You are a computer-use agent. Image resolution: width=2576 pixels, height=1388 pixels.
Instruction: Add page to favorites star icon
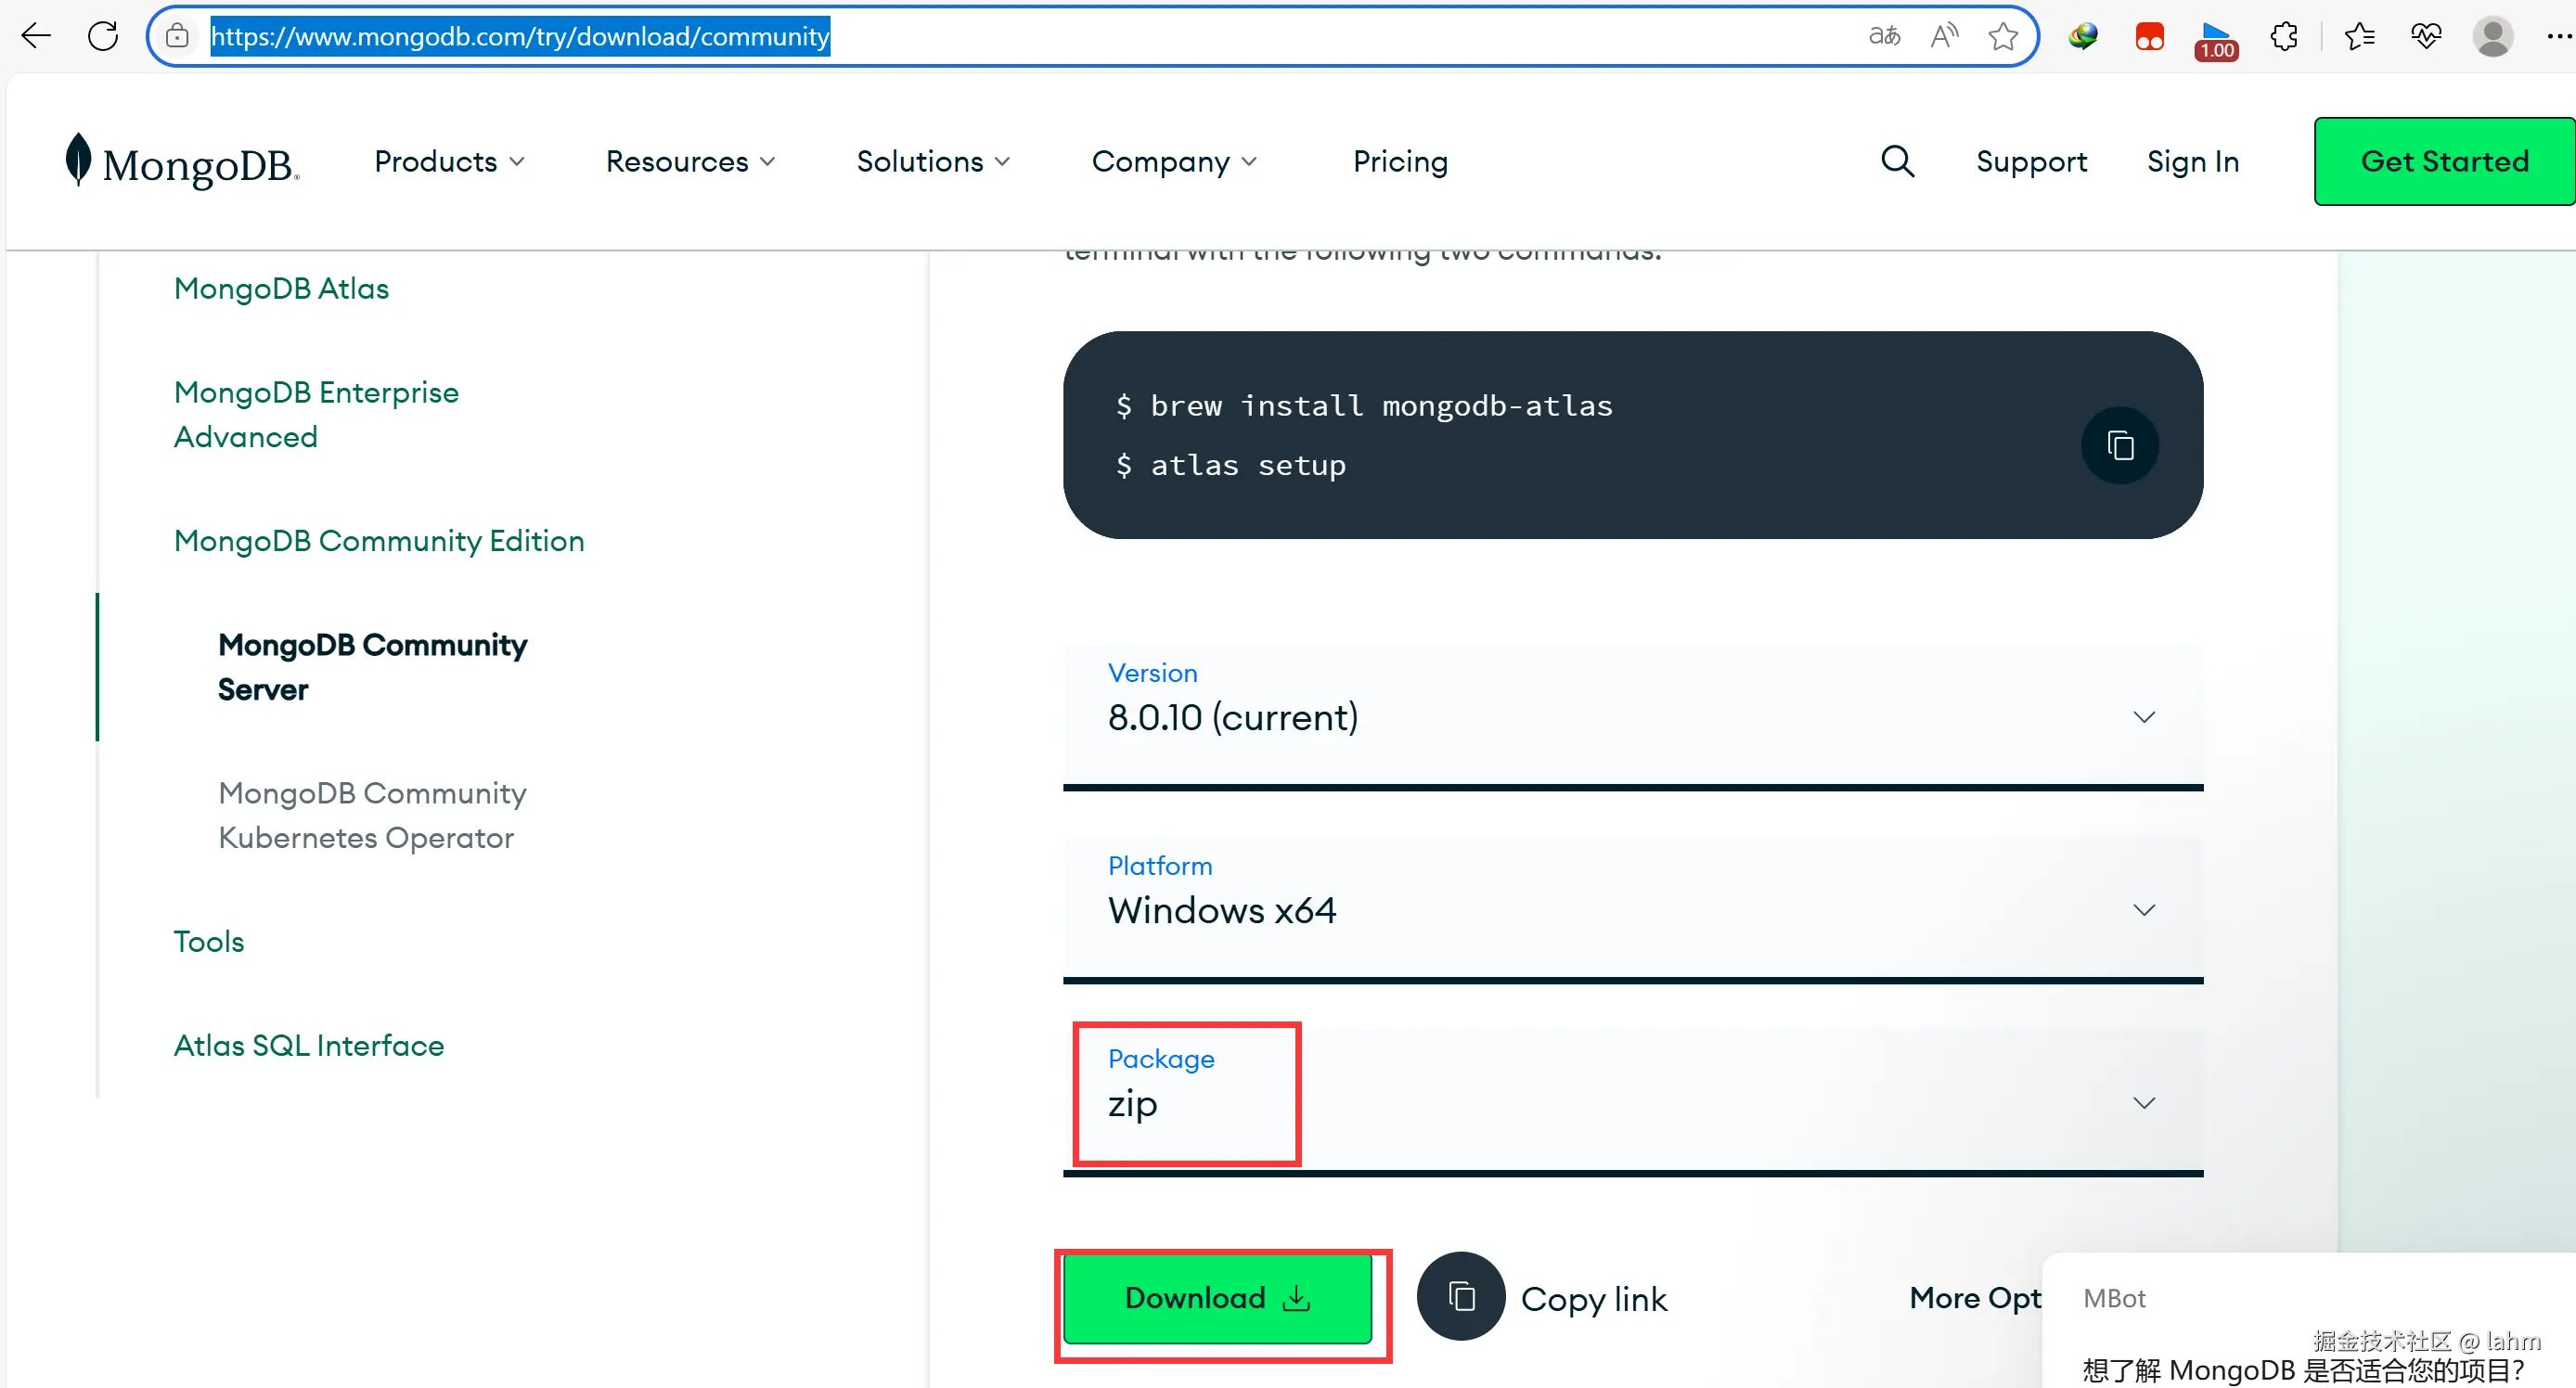2003,37
